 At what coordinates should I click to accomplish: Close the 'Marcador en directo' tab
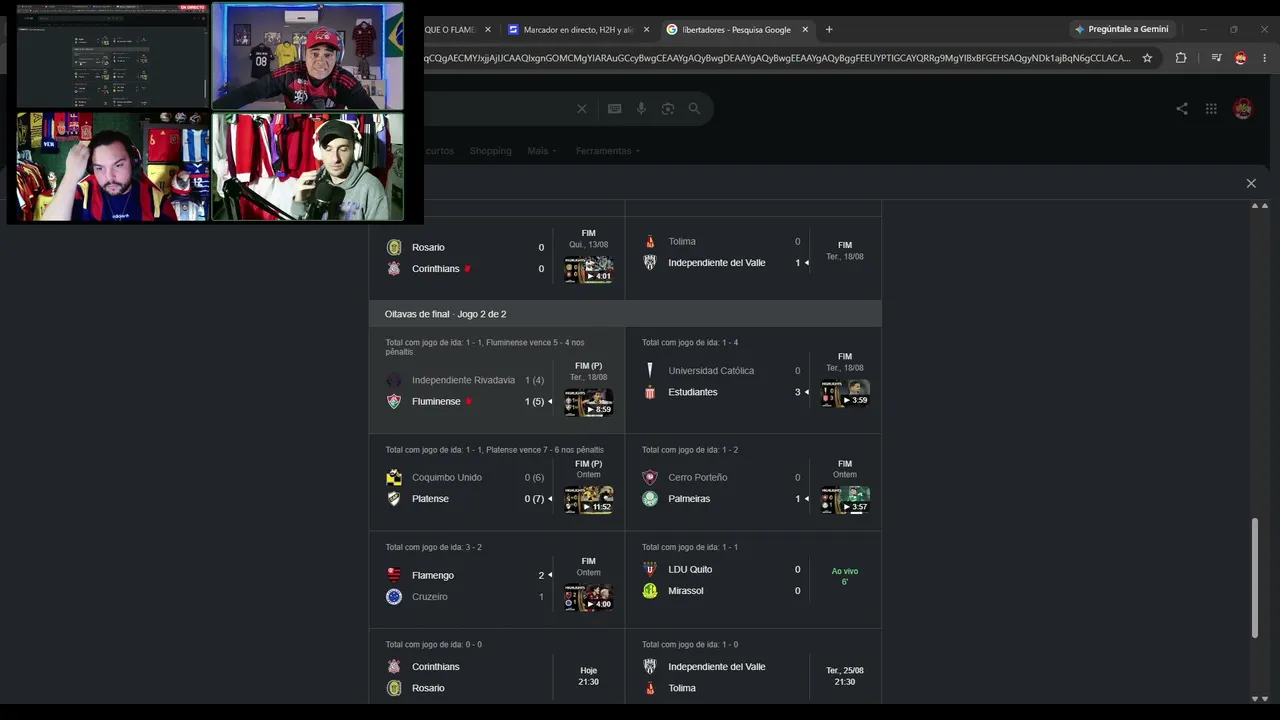coord(646,29)
